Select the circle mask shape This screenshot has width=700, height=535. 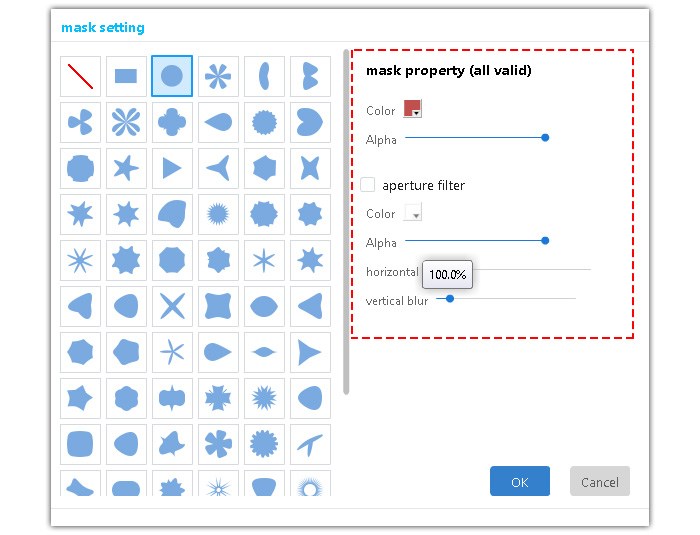pyautogui.click(x=172, y=76)
